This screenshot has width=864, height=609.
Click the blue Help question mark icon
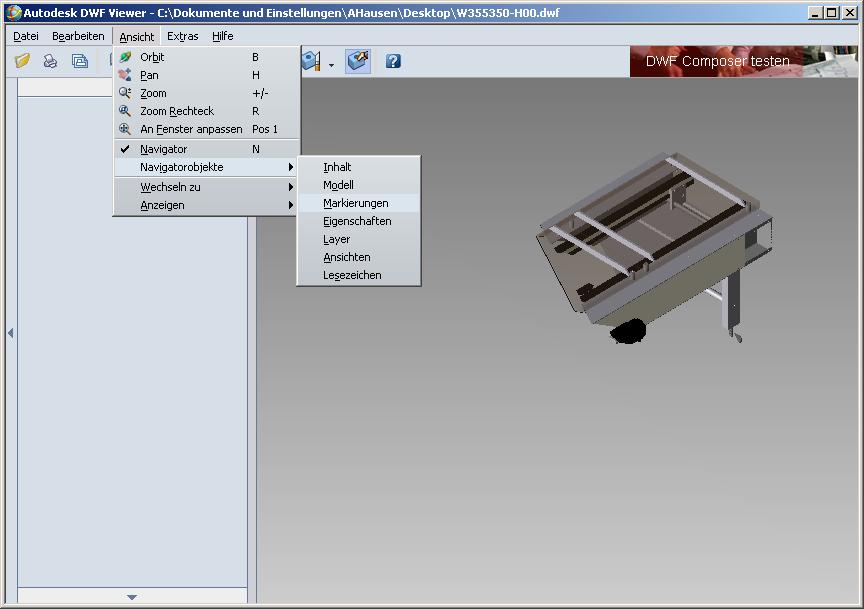click(393, 61)
